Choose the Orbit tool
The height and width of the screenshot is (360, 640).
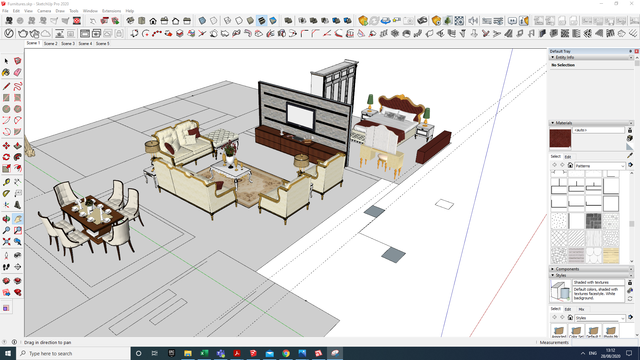[6, 219]
